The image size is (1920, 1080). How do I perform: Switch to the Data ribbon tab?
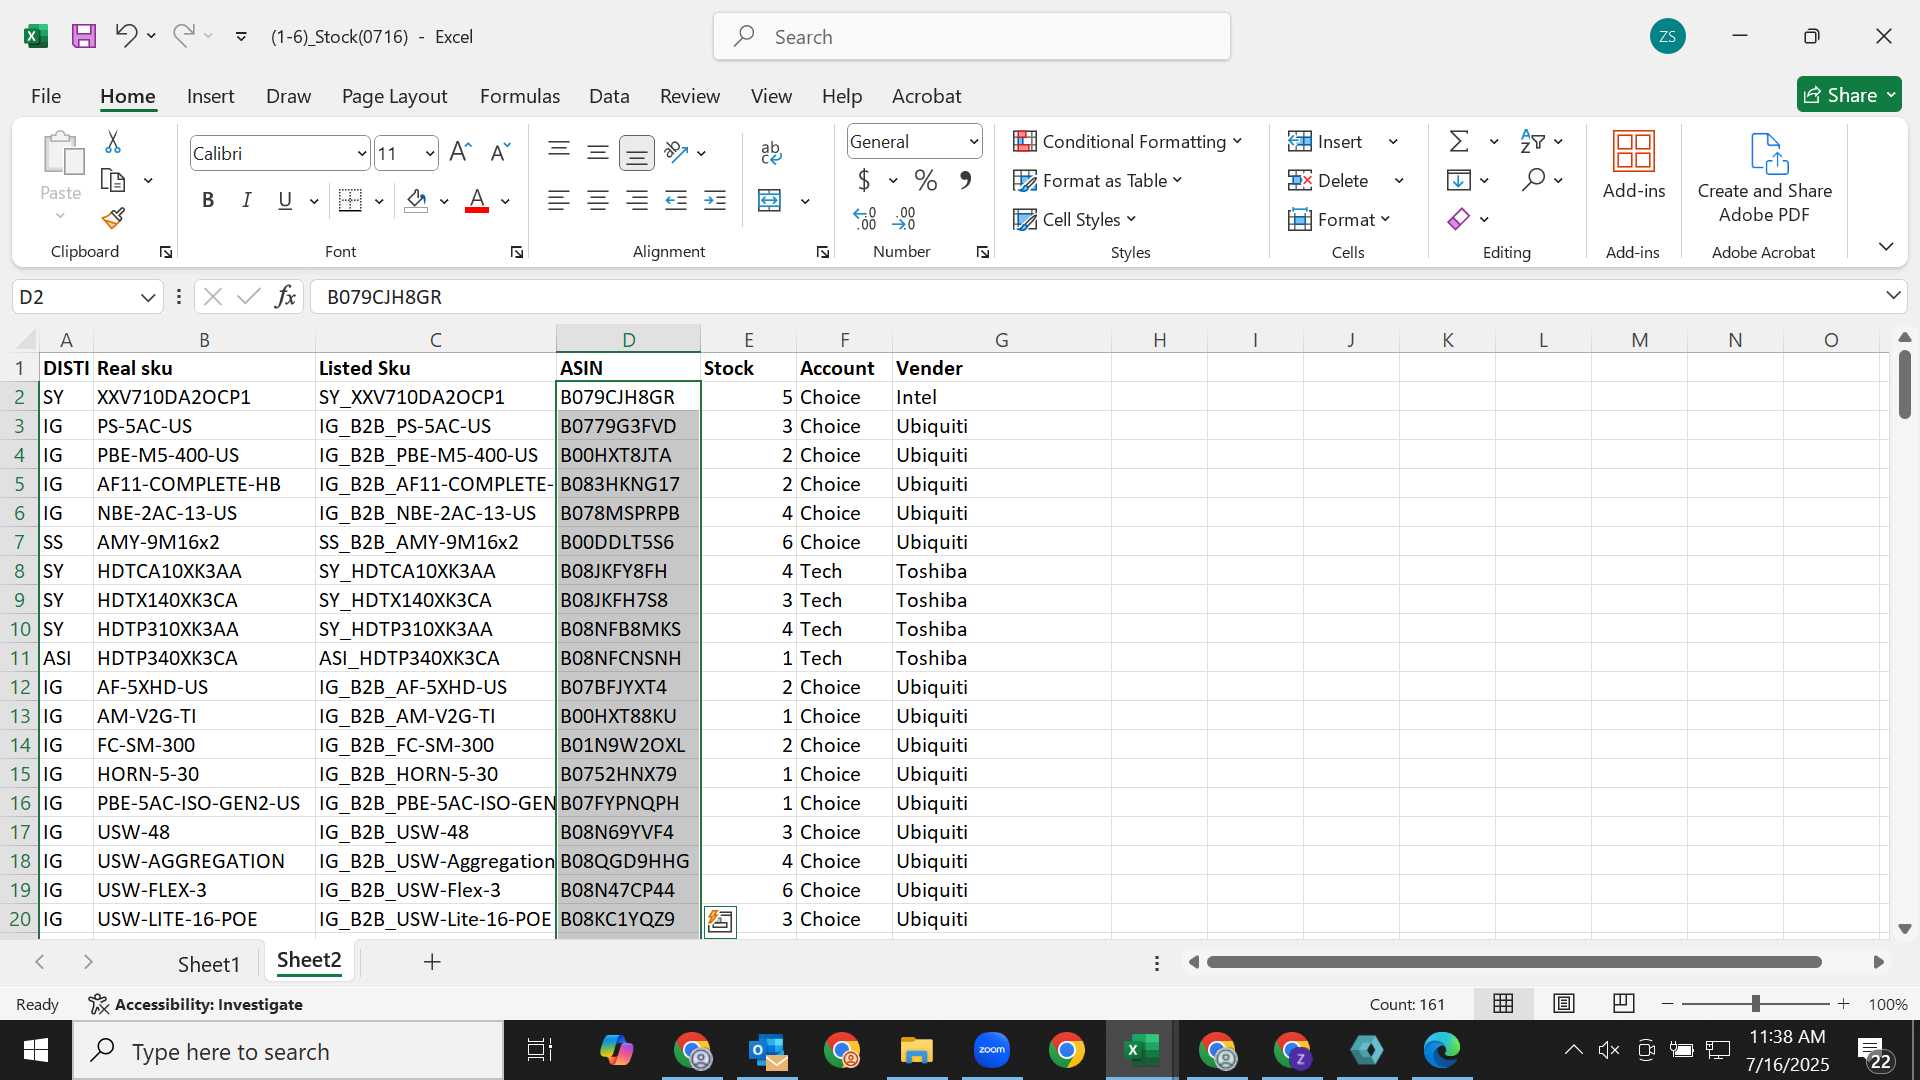point(609,96)
